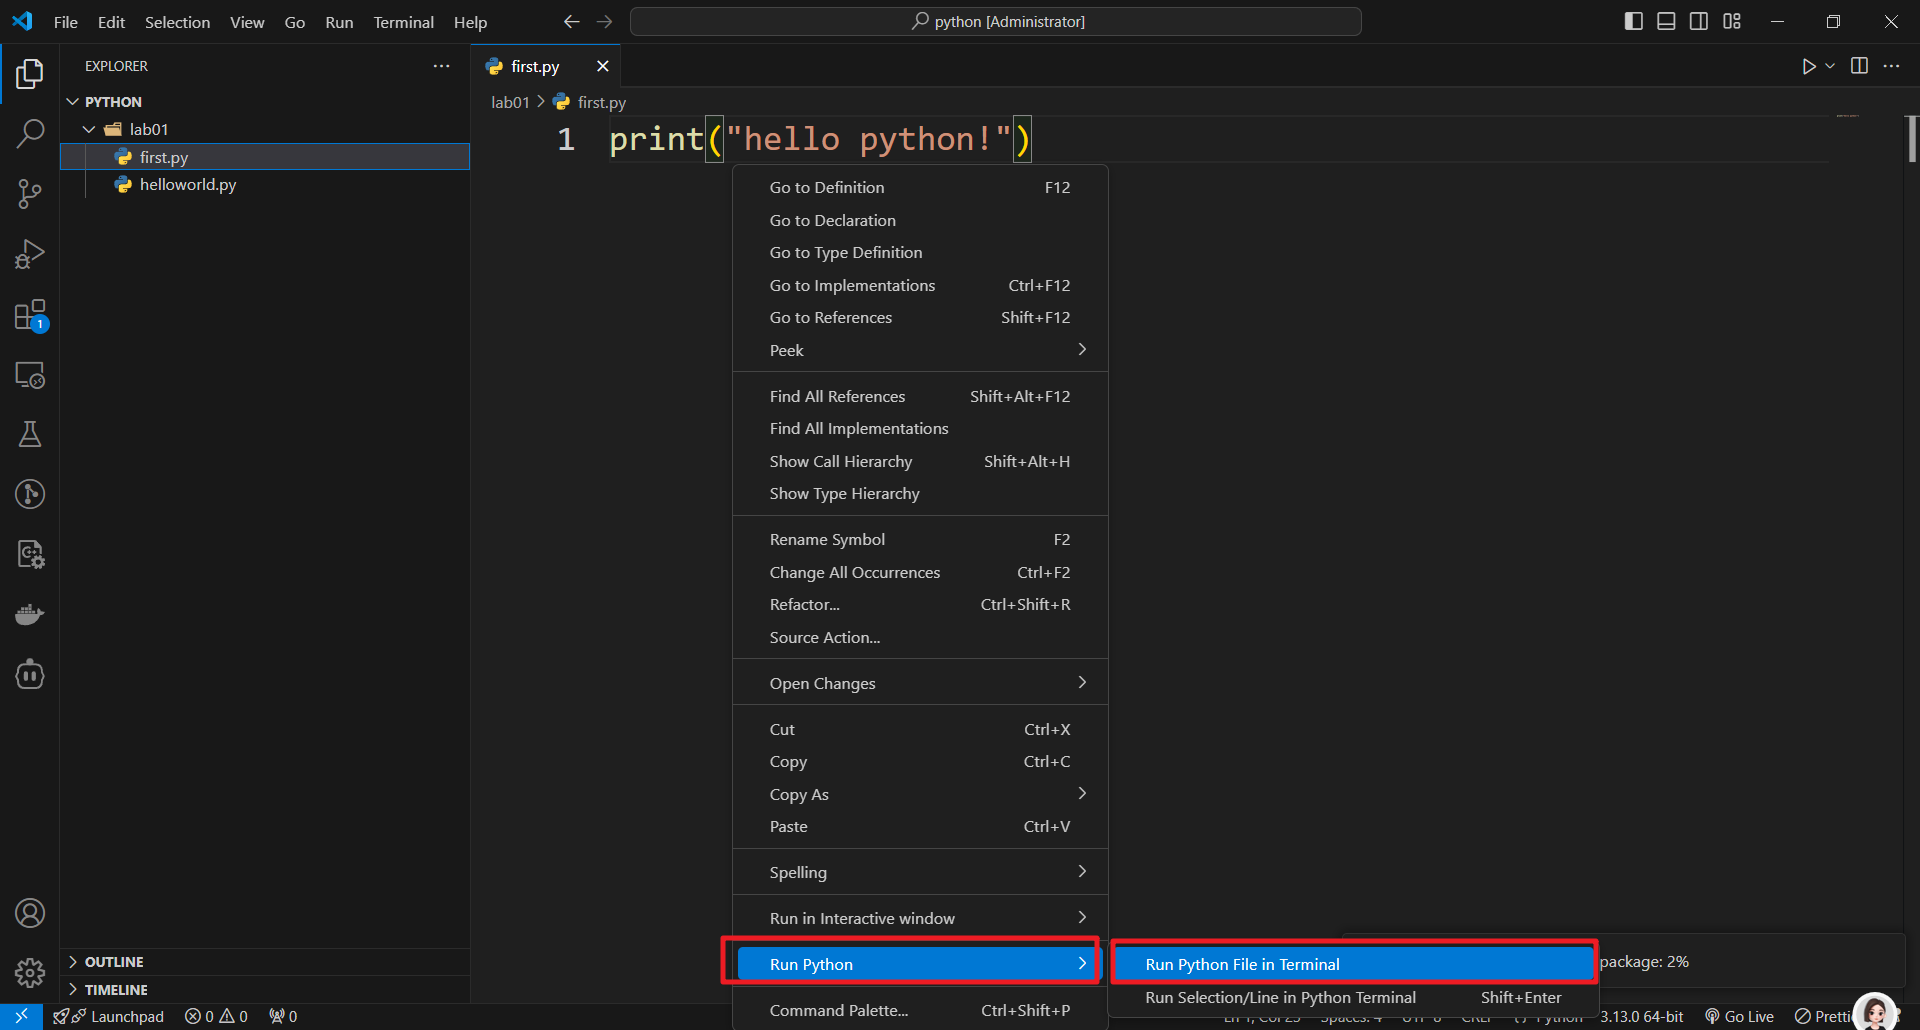Open the File menu
Viewport: 1920px width, 1030px height.
pyautogui.click(x=66, y=22)
